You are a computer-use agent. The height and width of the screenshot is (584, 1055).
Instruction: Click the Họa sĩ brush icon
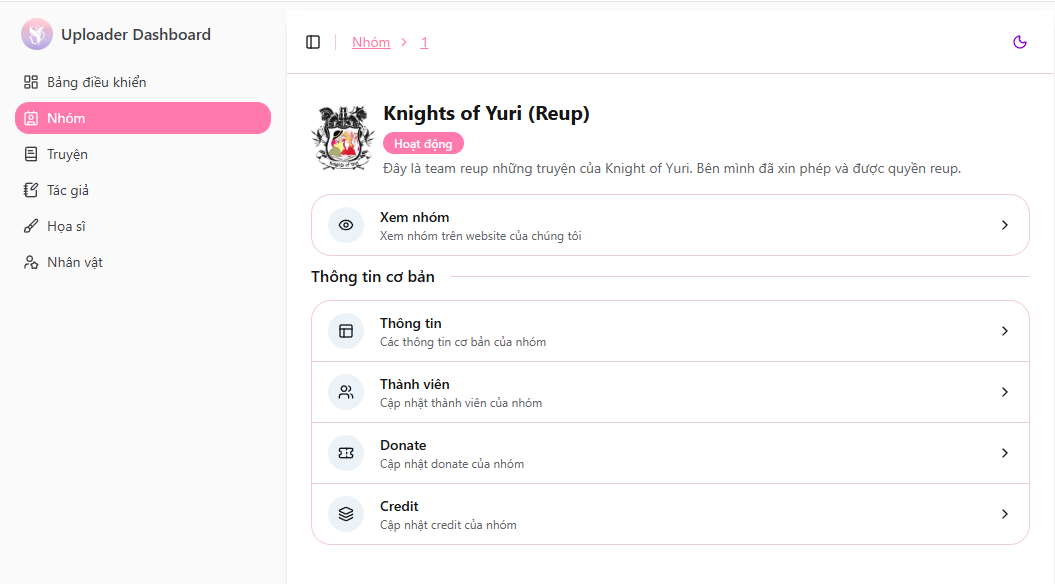pos(31,226)
